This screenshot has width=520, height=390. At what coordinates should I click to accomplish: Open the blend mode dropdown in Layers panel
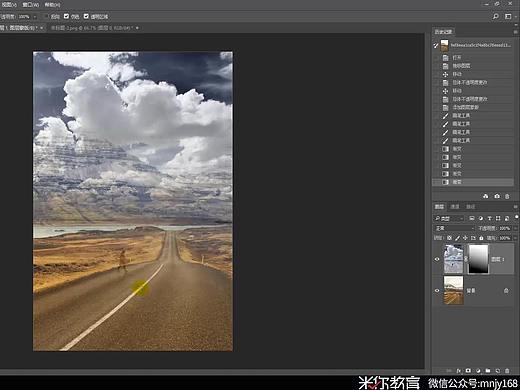[x=455, y=228]
